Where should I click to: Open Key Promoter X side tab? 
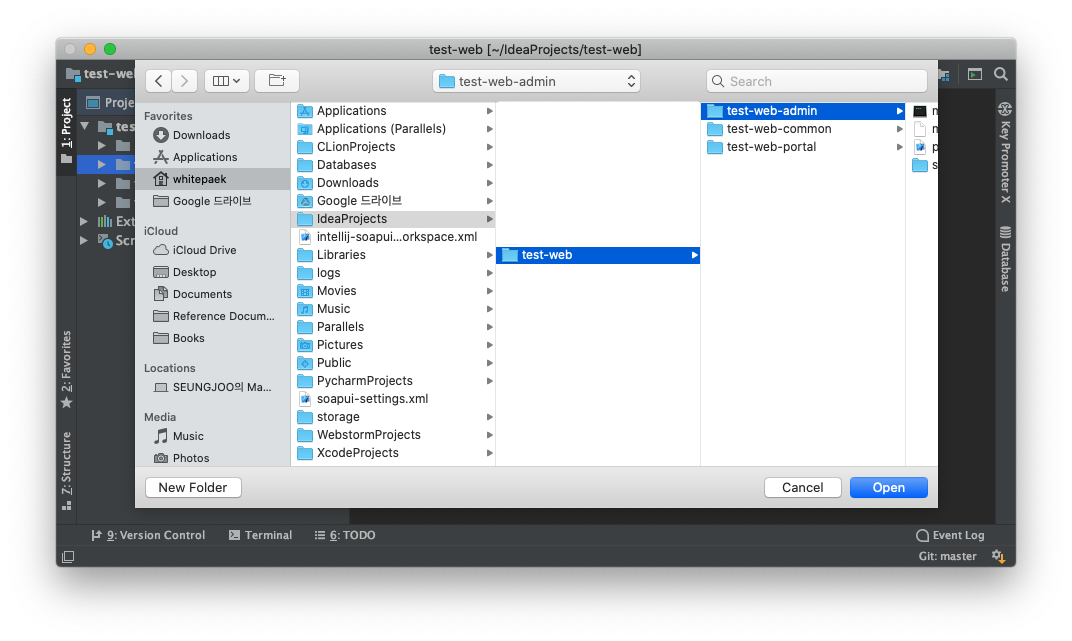click(x=1005, y=153)
